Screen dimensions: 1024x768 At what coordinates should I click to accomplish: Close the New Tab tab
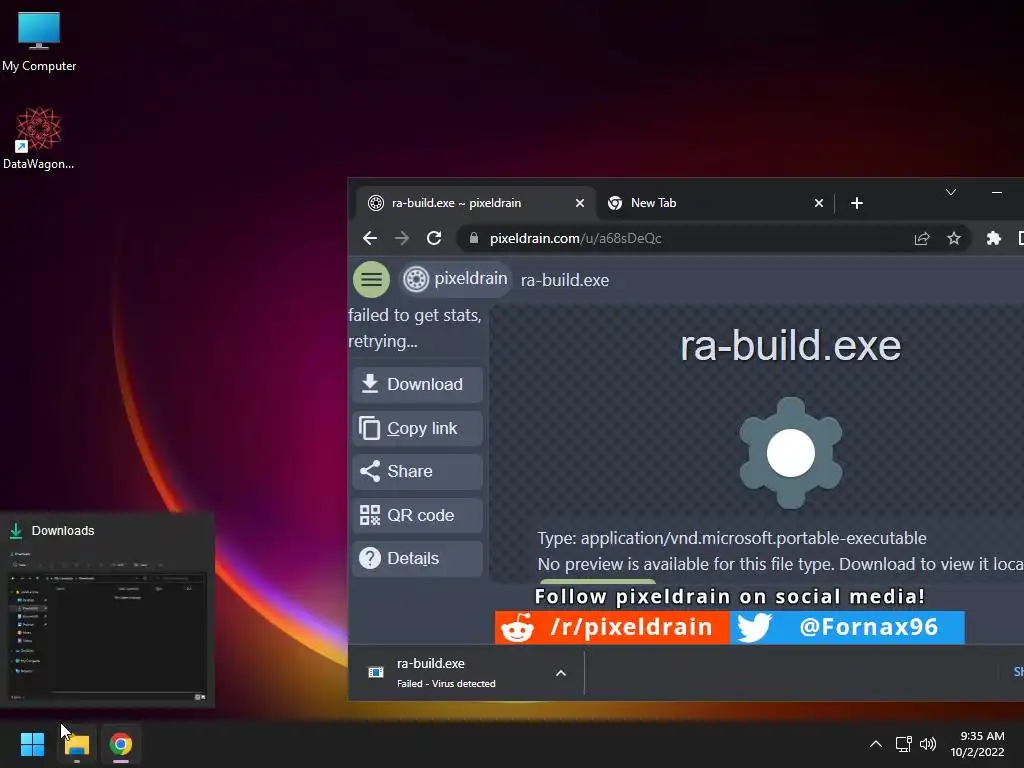tap(818, 203)
